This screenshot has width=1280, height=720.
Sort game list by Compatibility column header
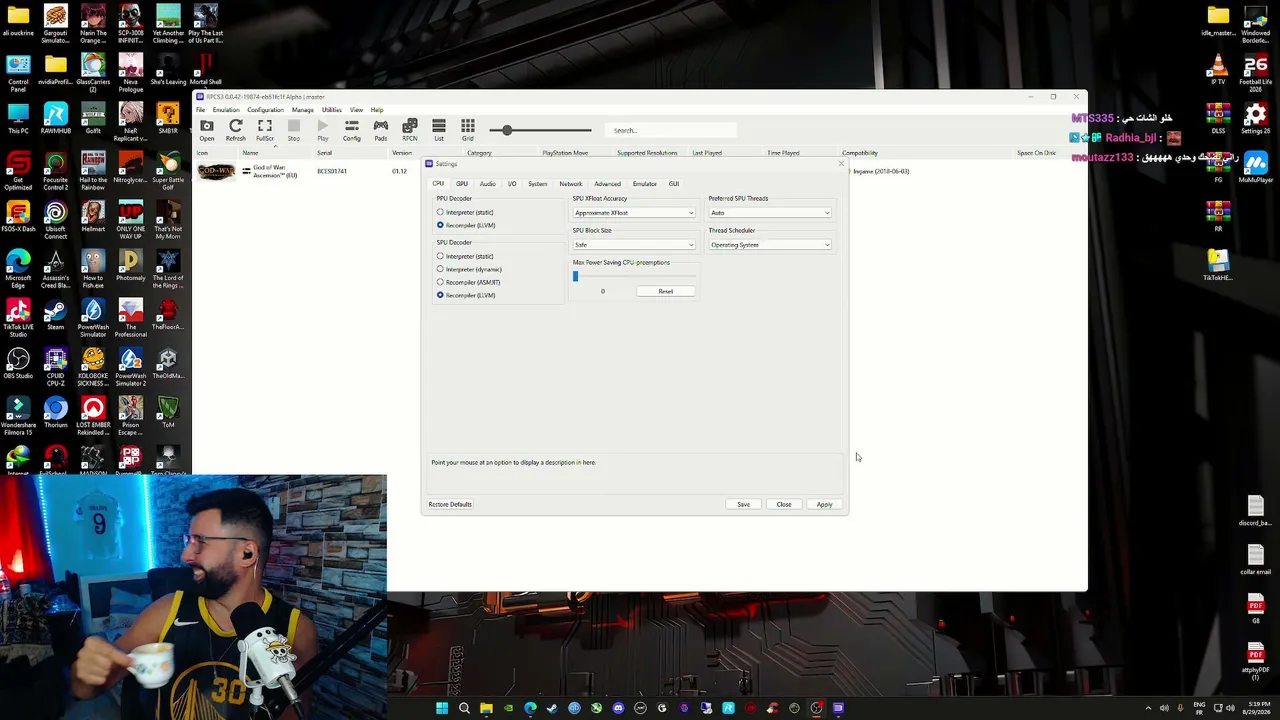coord(860,153)
